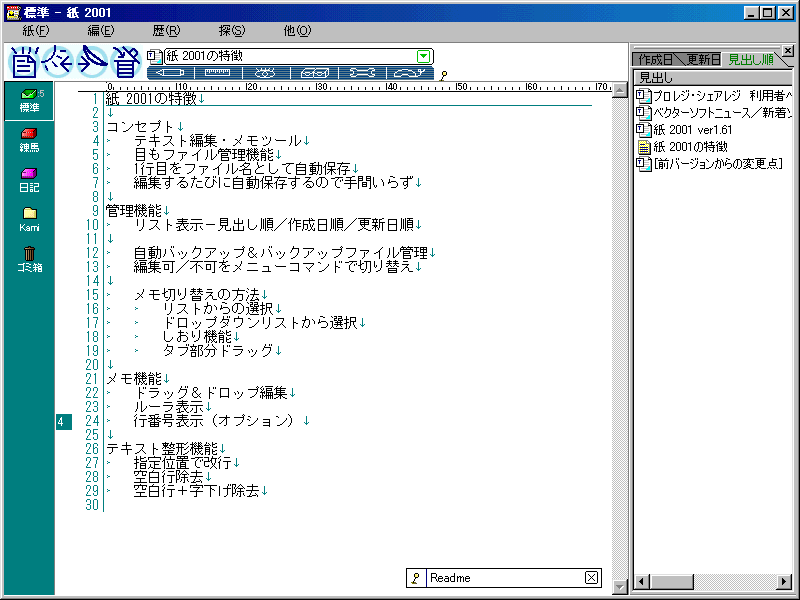800x600 pixels.
Task: Switch to the 更新日 tab
Action: tap(703, 60)
